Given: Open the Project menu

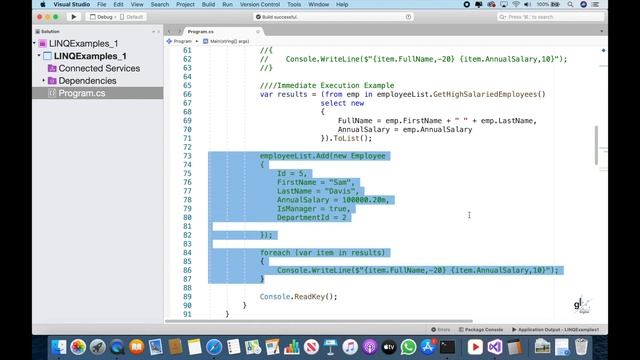Looking at the screenshot, I should click(185, 4).
